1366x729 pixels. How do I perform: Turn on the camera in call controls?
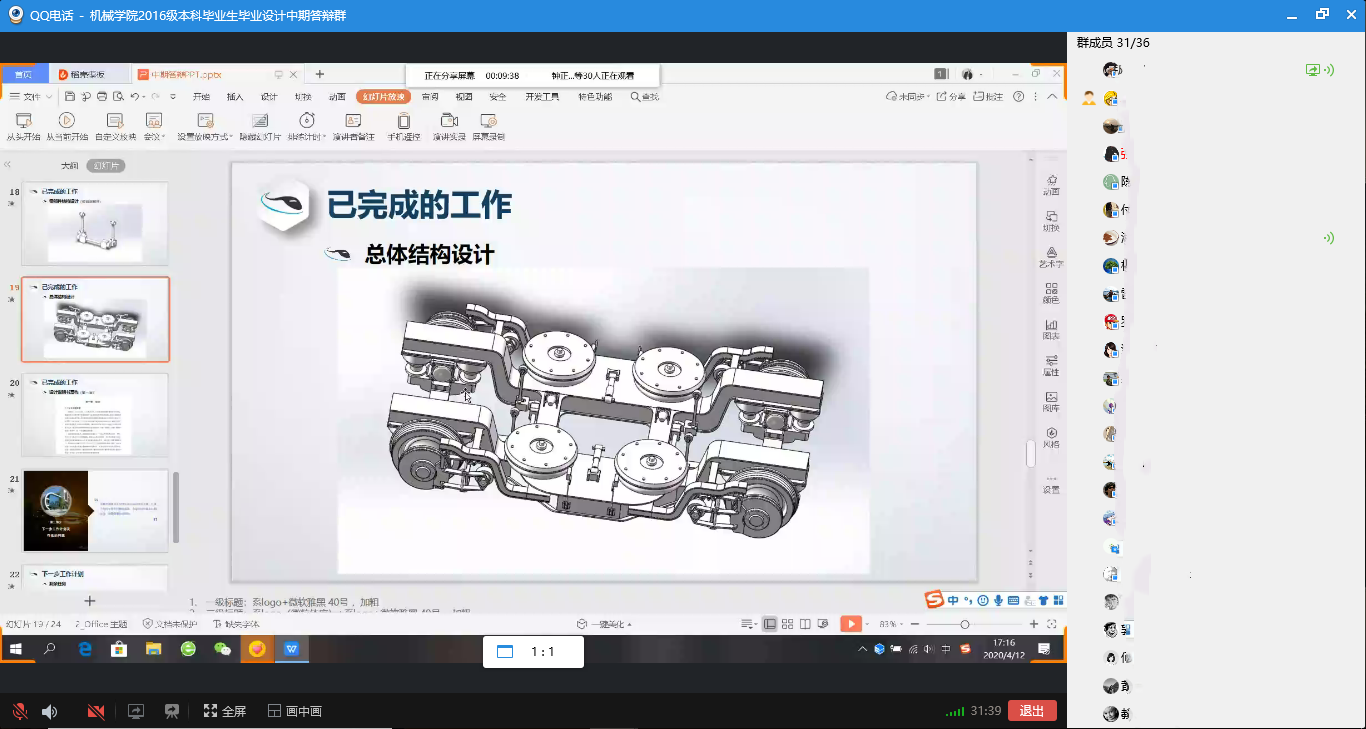point(96,711)
